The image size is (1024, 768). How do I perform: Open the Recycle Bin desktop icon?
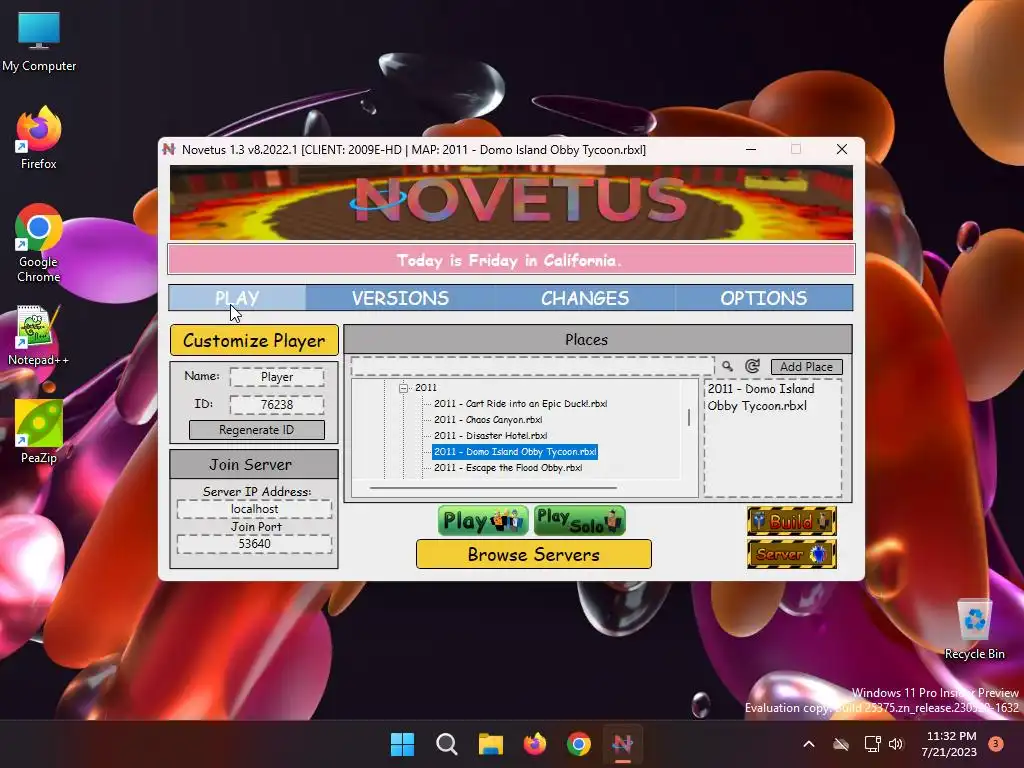974,630
